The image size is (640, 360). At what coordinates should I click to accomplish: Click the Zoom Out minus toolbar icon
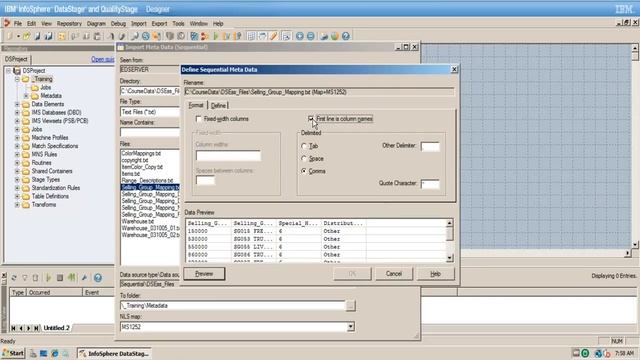[311, 36]
